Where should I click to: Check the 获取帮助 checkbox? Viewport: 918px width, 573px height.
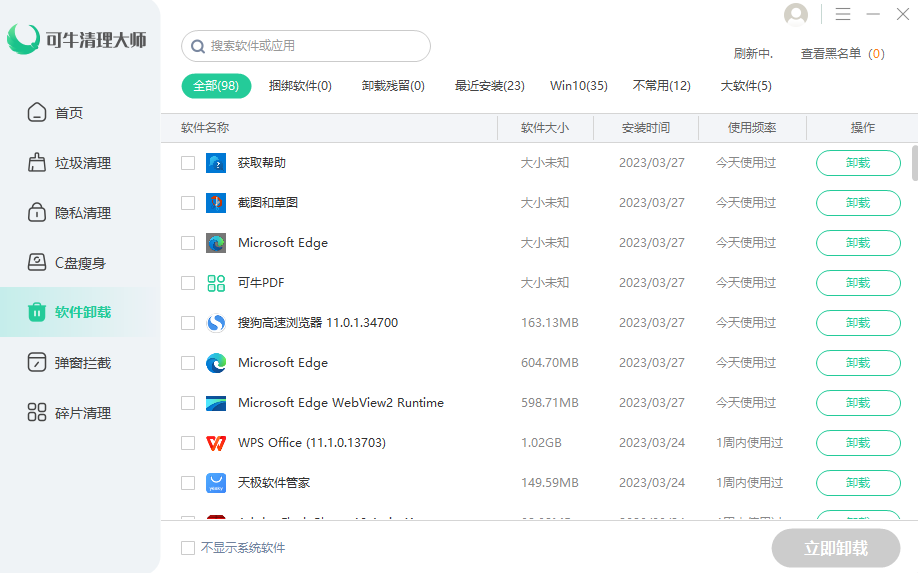pyautogui.click(x=188, y=163)
